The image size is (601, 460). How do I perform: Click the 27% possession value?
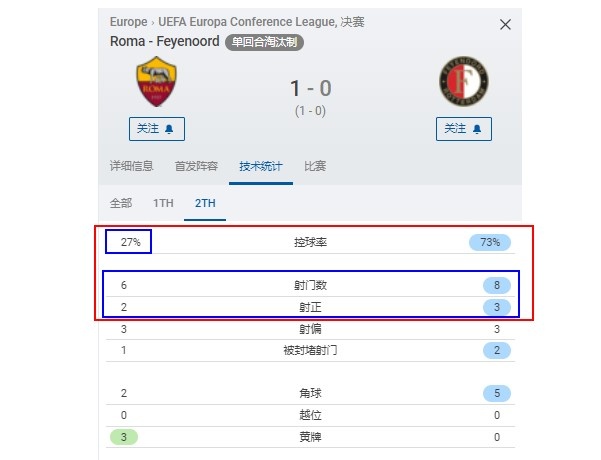click(x=130, y=242)
